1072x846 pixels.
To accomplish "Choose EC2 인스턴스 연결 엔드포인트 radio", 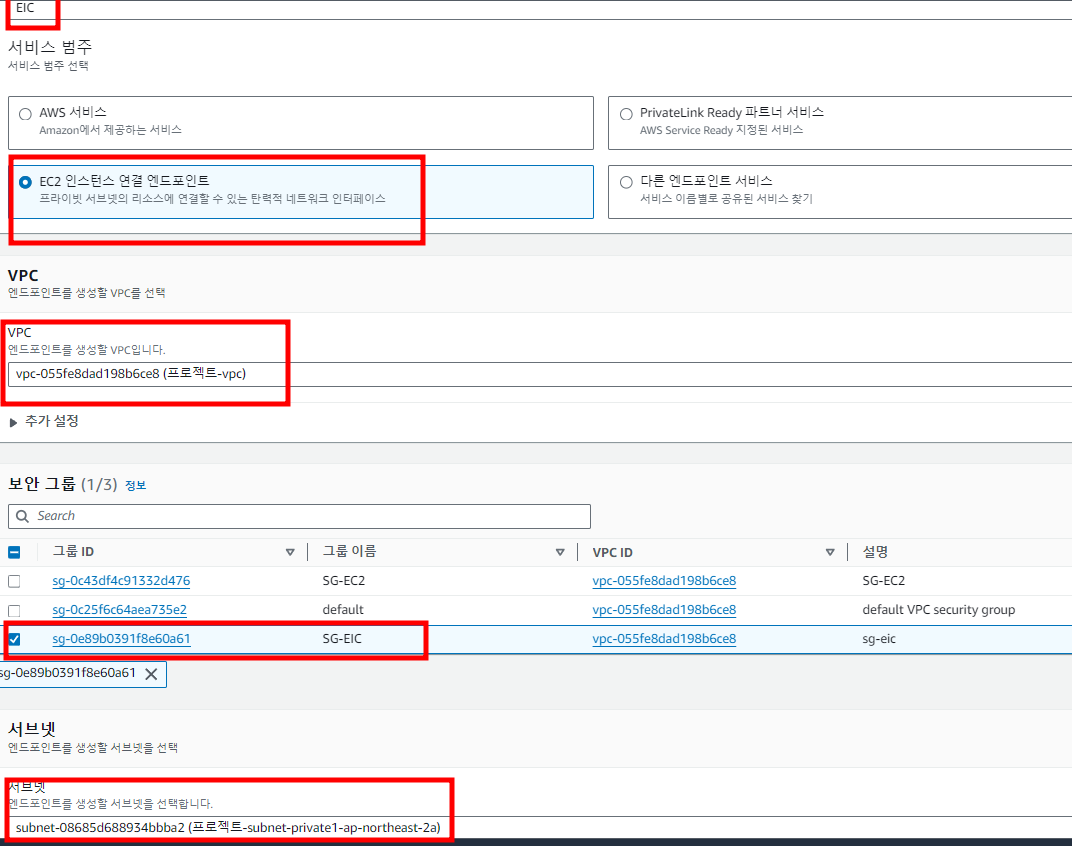I will 25,183.
